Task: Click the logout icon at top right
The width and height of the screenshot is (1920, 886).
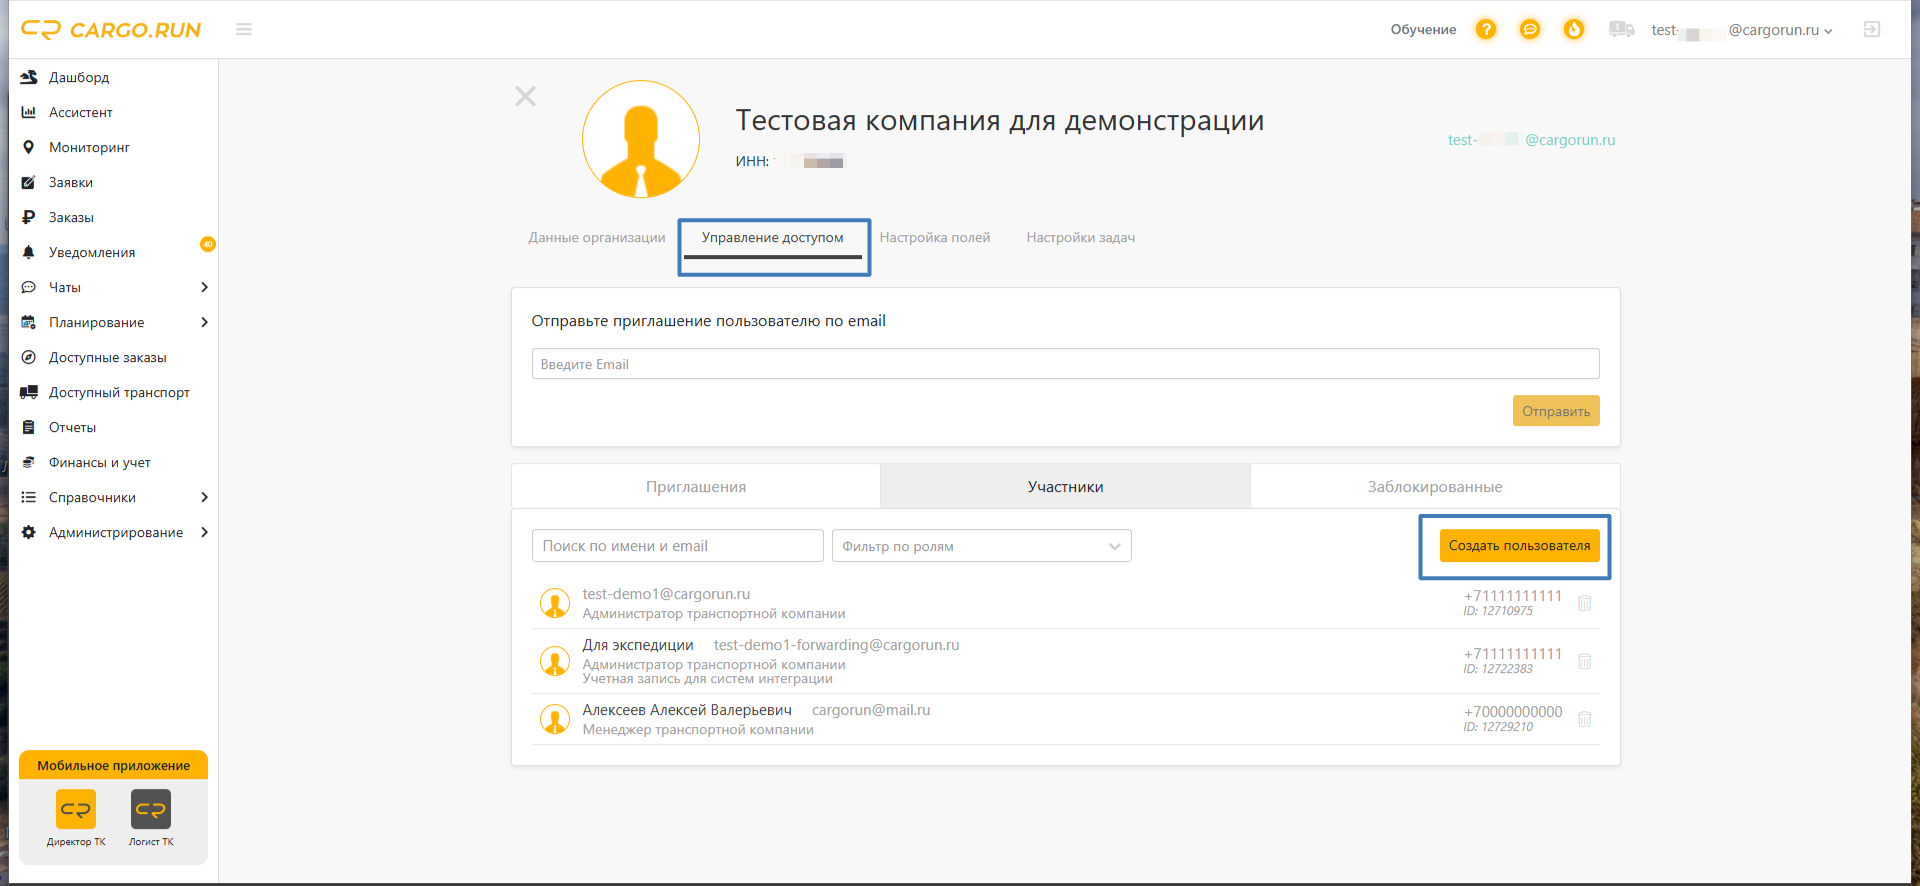Action: coord(1872,30)
